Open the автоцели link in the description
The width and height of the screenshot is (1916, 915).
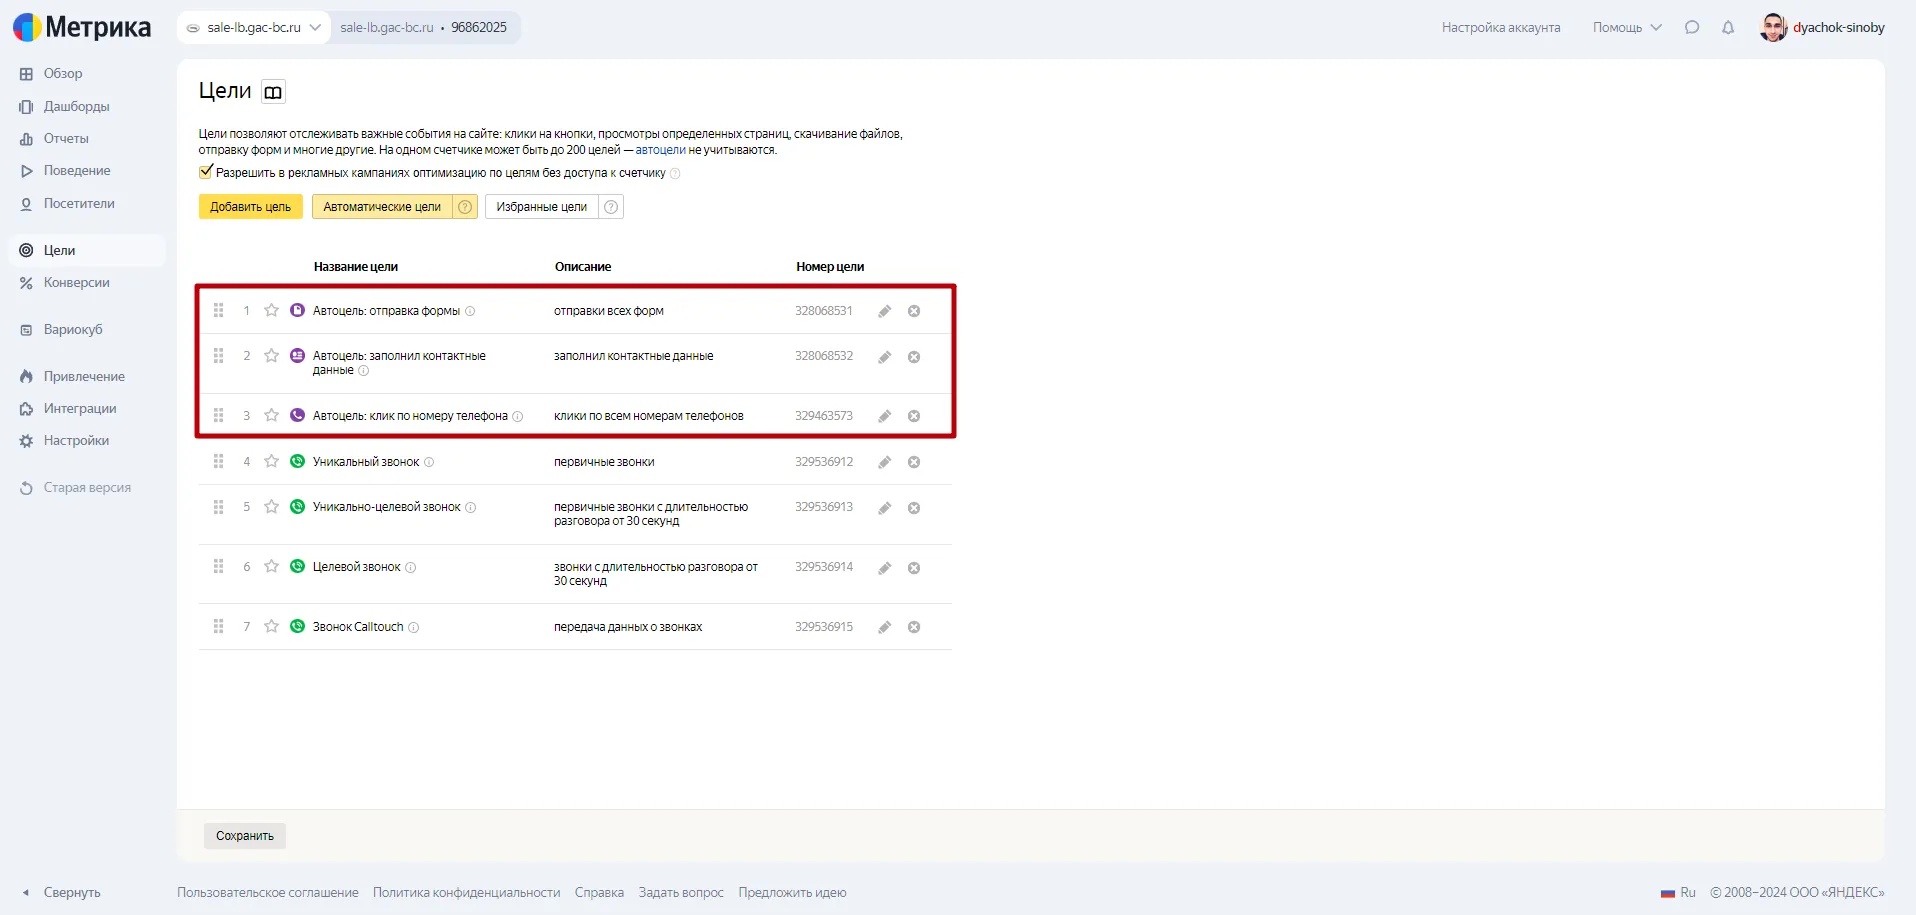(660, 150)
